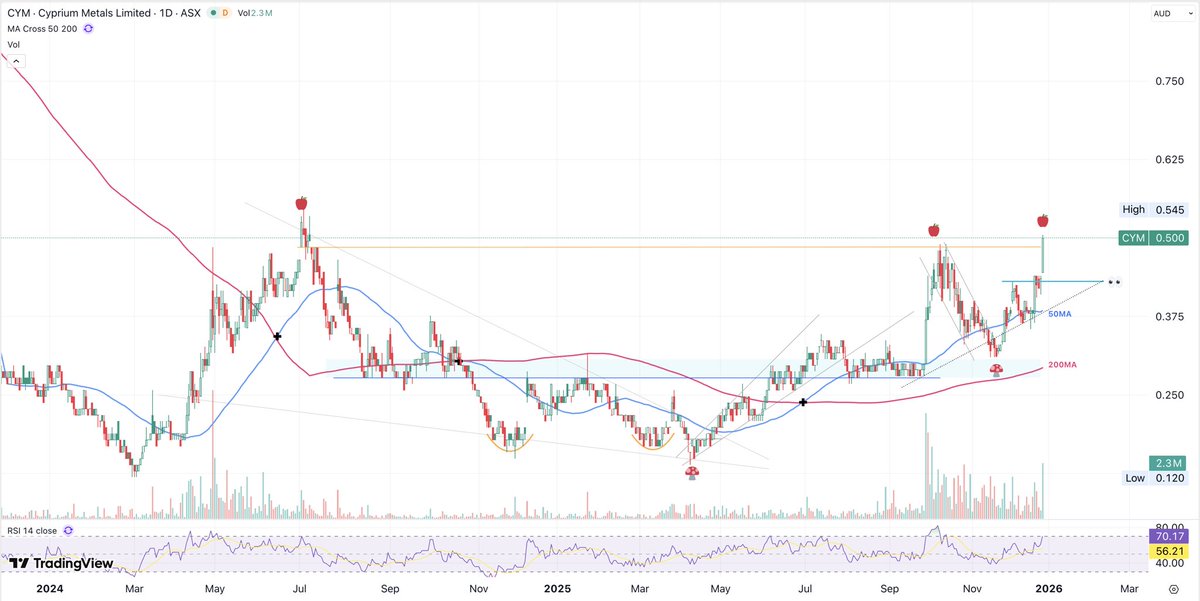The image size is (1200, 601).
Task: Click the eyes emoji at the teal line
Action: click(x=1114, y=282)
